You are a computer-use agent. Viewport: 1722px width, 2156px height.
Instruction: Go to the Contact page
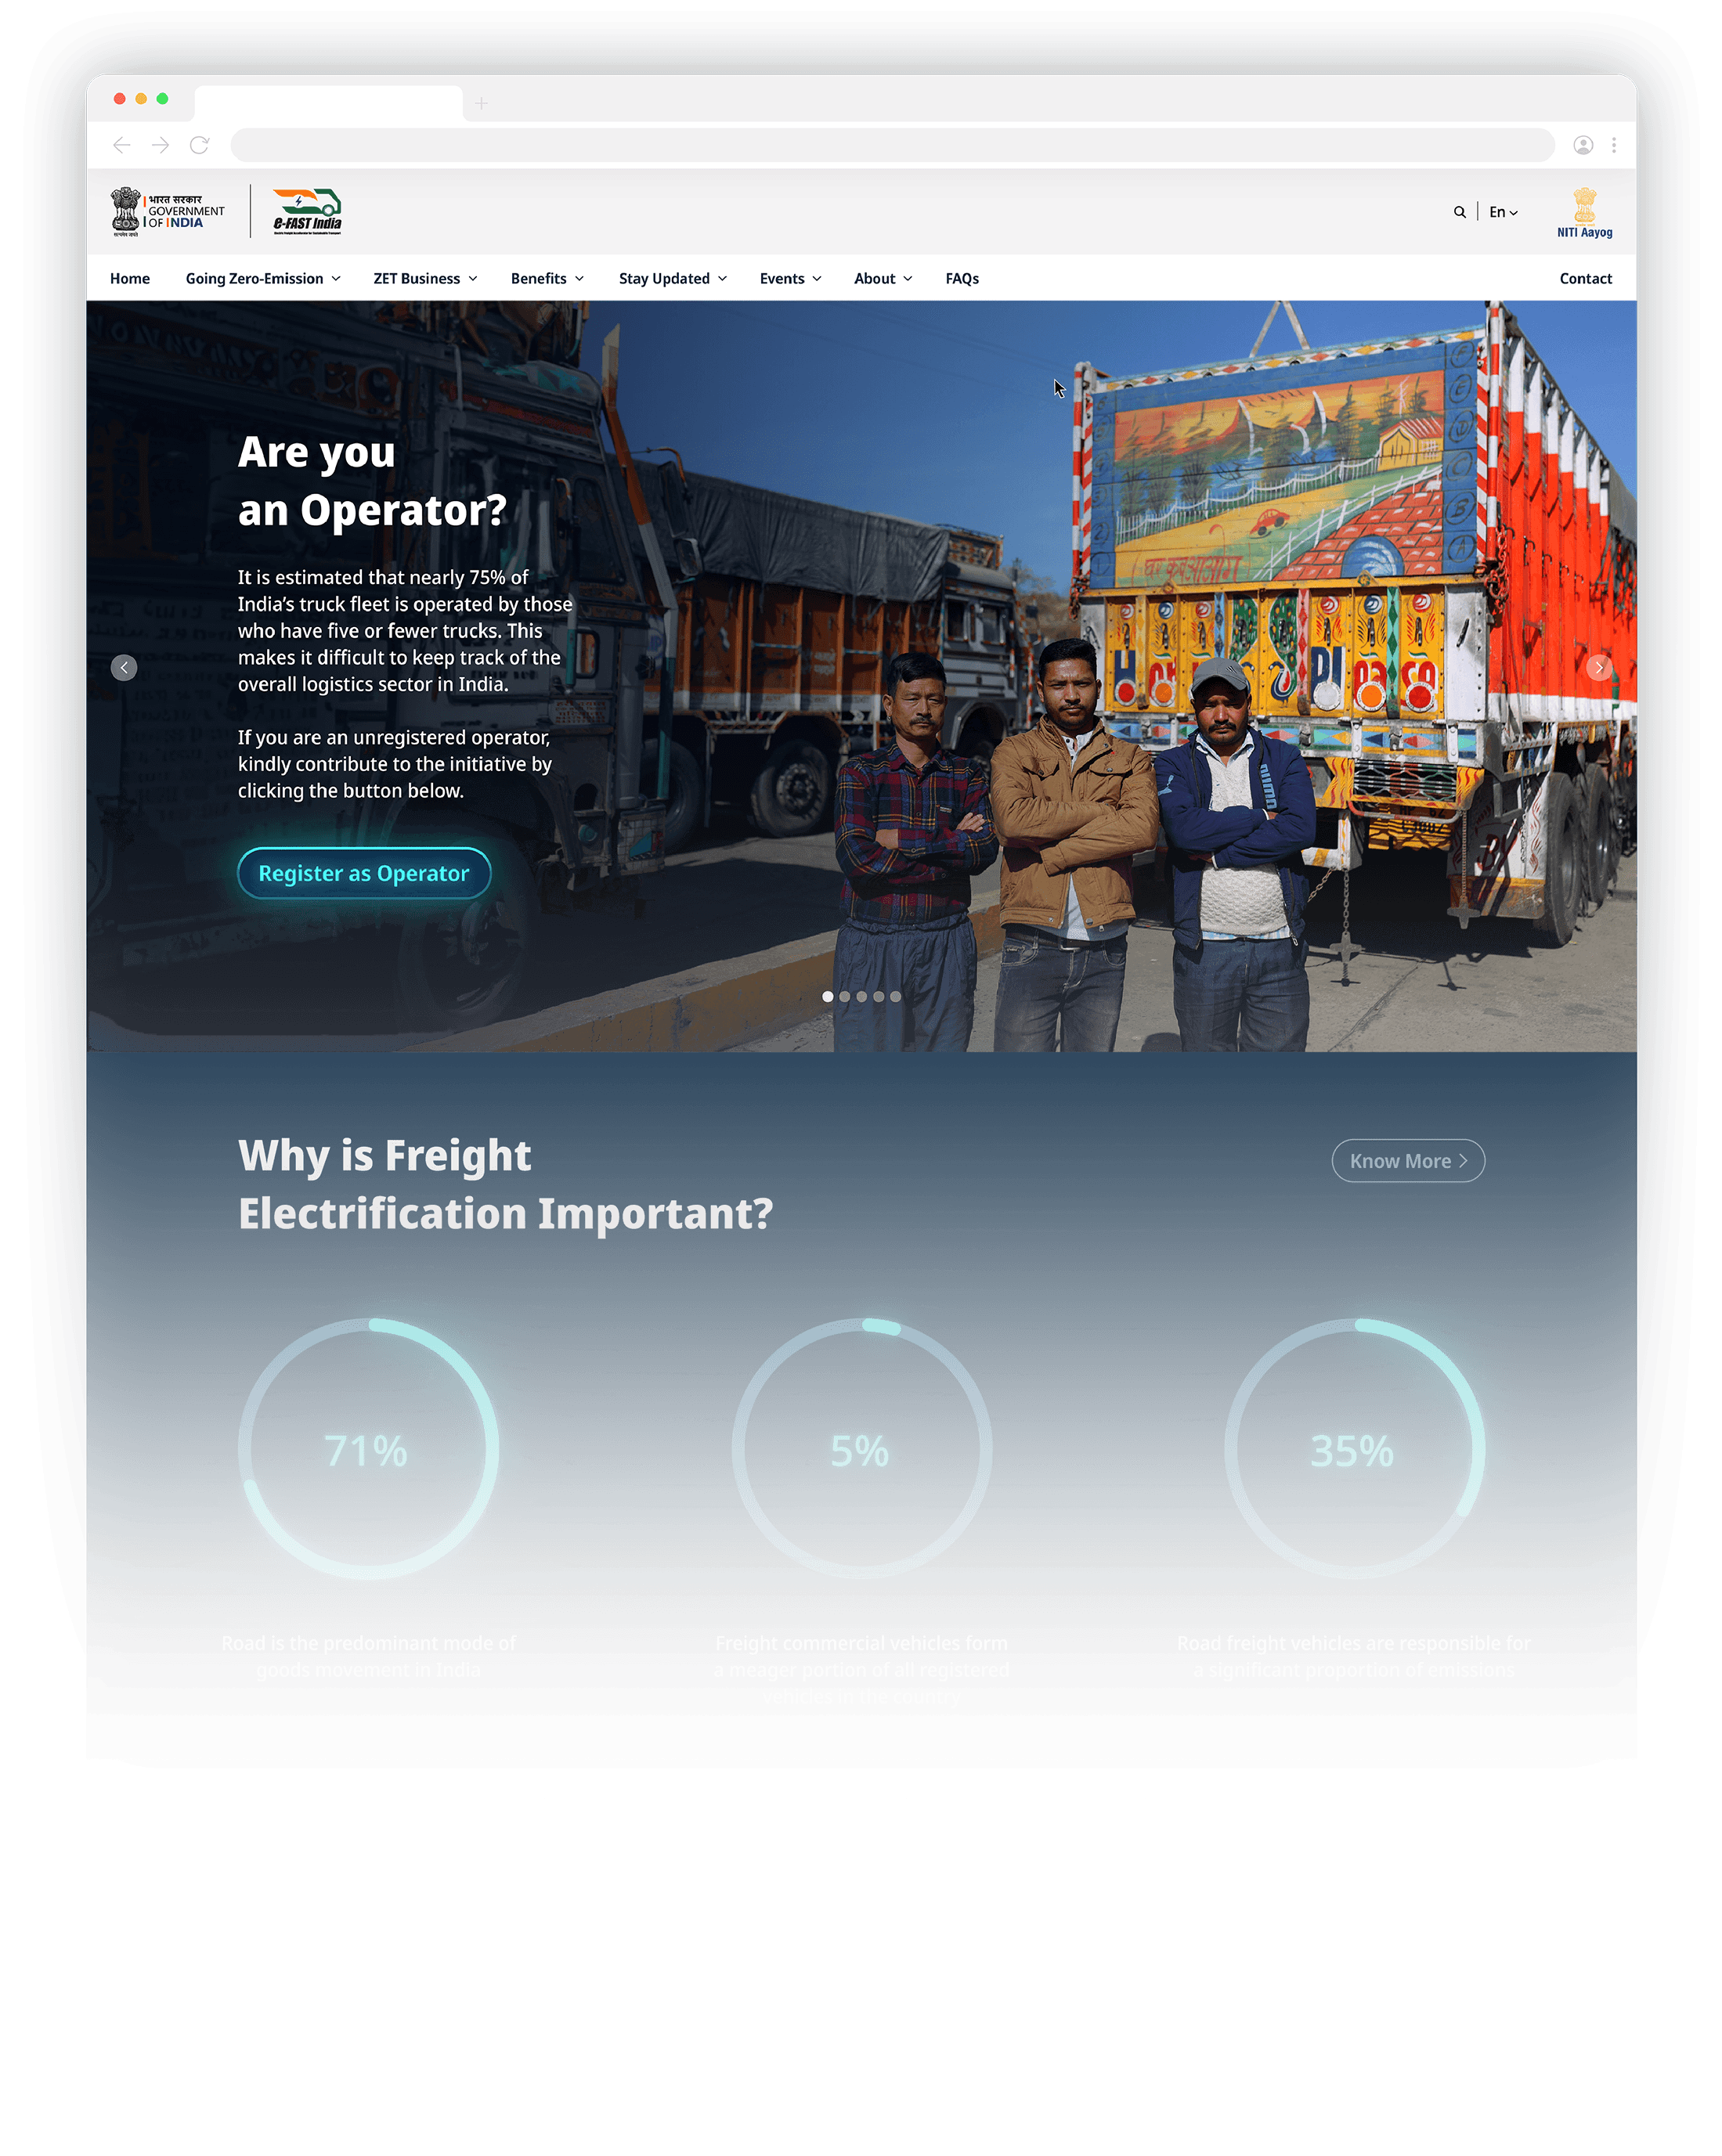1584,278
